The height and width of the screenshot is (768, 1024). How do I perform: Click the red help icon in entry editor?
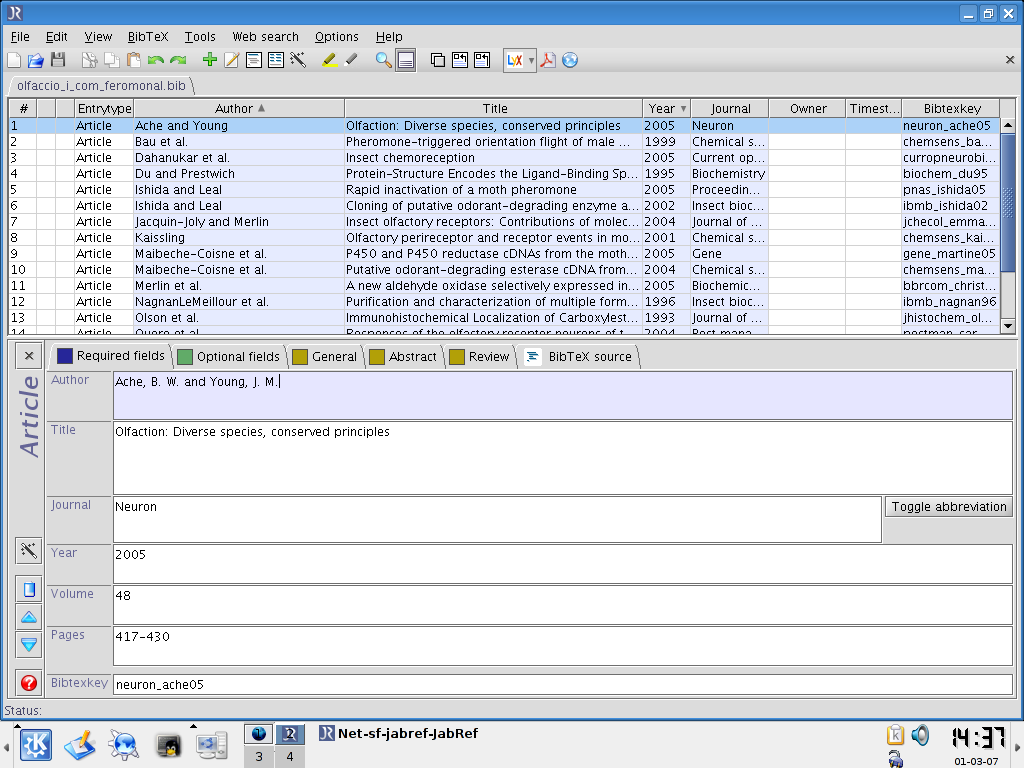point(28,683)
